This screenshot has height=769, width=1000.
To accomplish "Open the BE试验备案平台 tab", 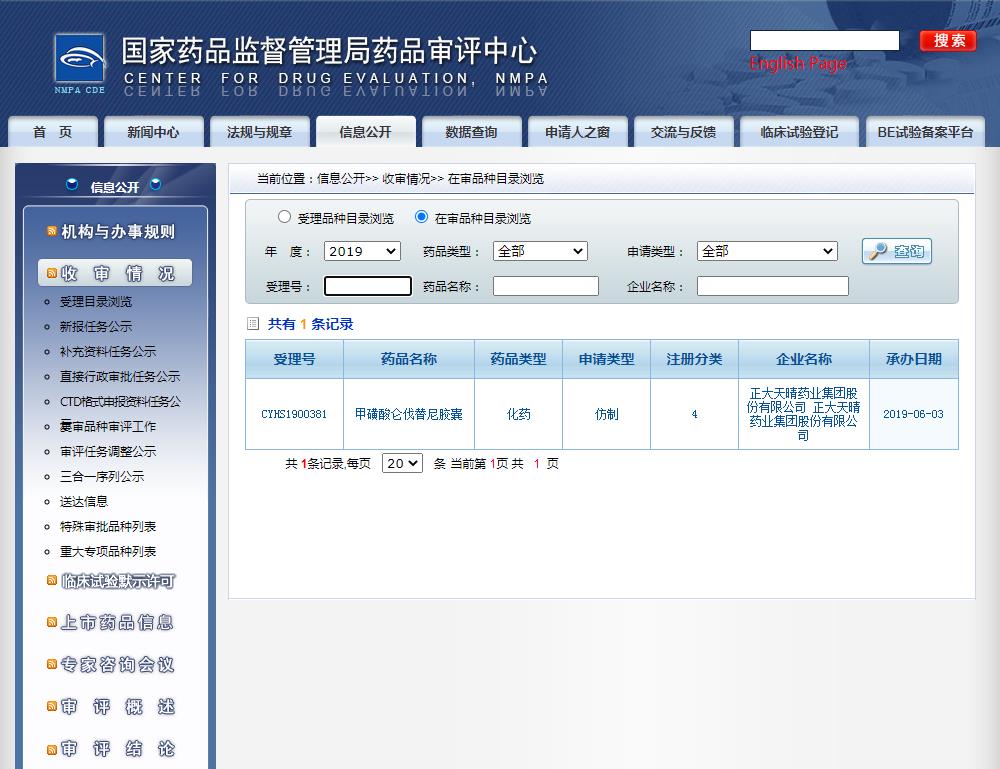I will 925,132.
